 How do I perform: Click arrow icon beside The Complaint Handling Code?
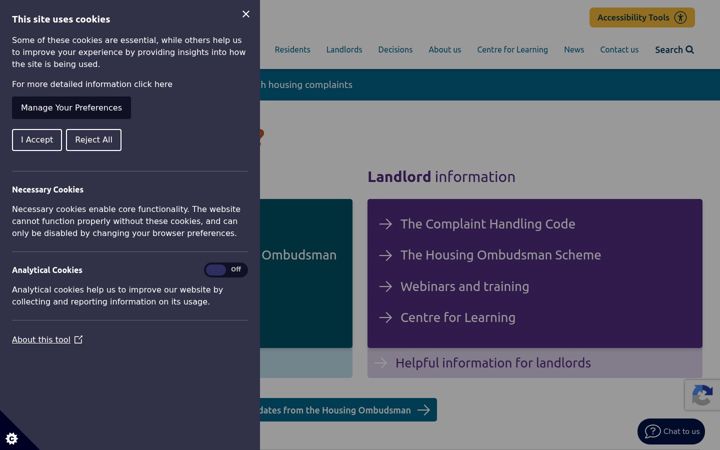click(386, 224)
